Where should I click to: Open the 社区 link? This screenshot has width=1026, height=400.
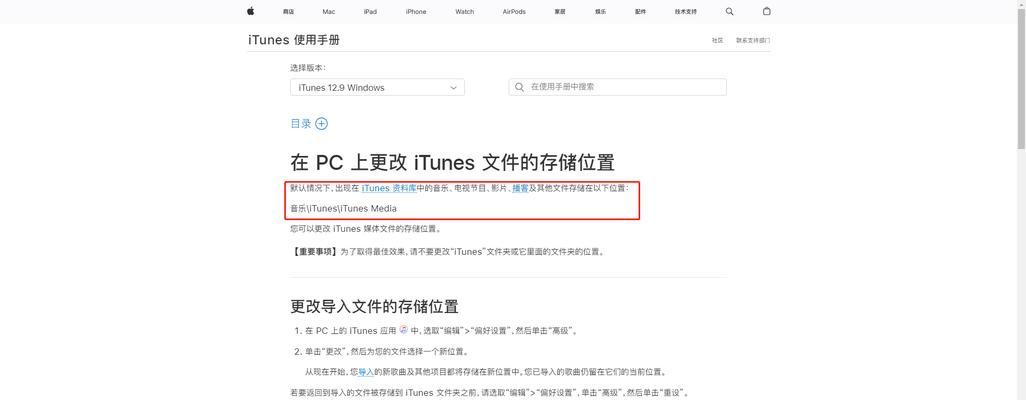pos(718,41)
